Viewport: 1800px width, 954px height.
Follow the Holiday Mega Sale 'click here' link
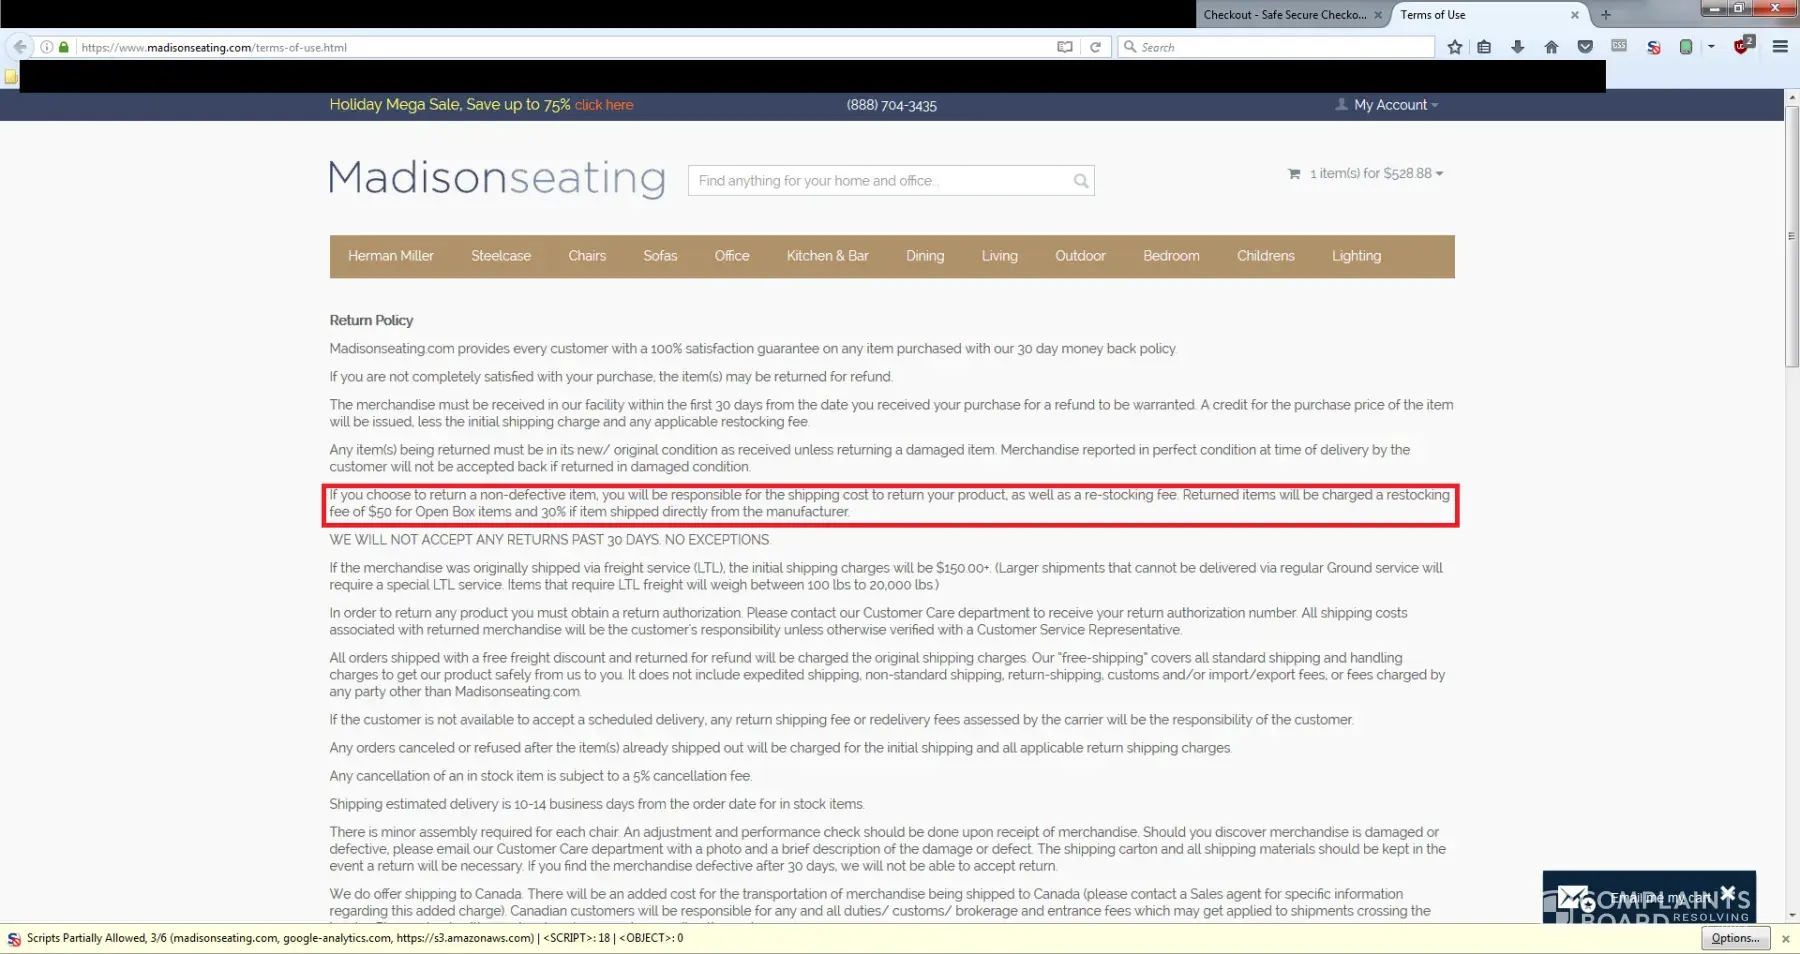604,105
